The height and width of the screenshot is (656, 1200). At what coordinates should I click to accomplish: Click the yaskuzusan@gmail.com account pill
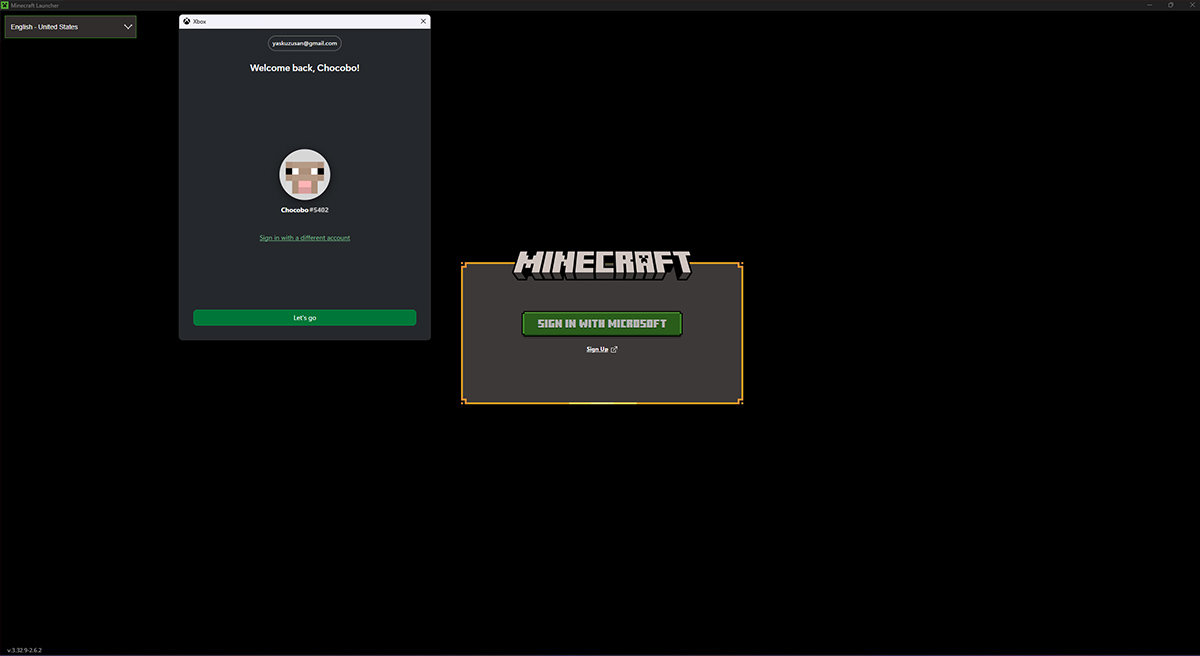pos(305,43)
